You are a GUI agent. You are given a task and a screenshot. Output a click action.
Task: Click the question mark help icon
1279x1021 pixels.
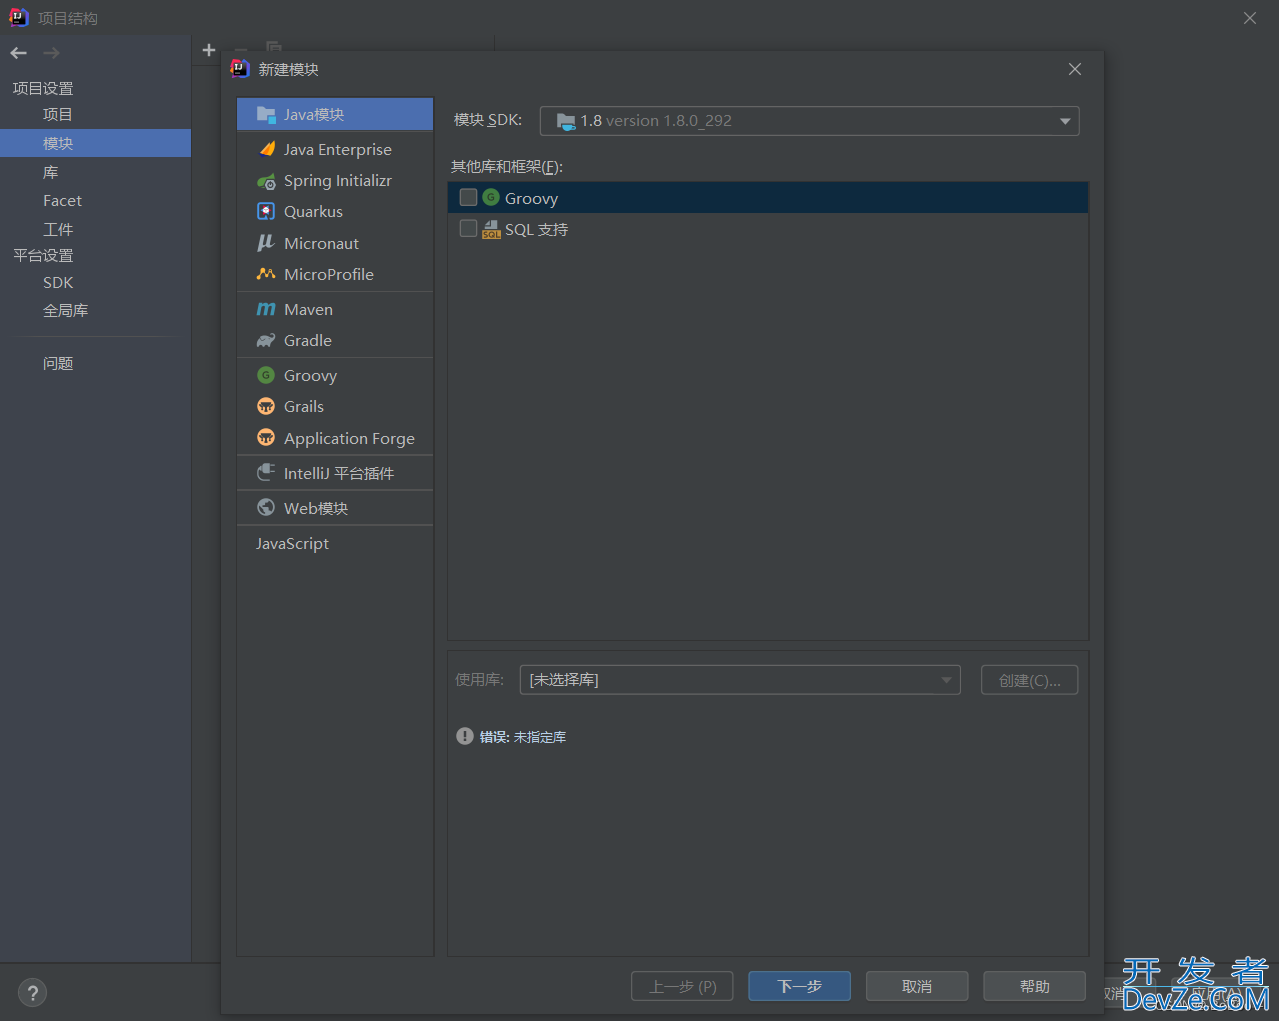32,993
